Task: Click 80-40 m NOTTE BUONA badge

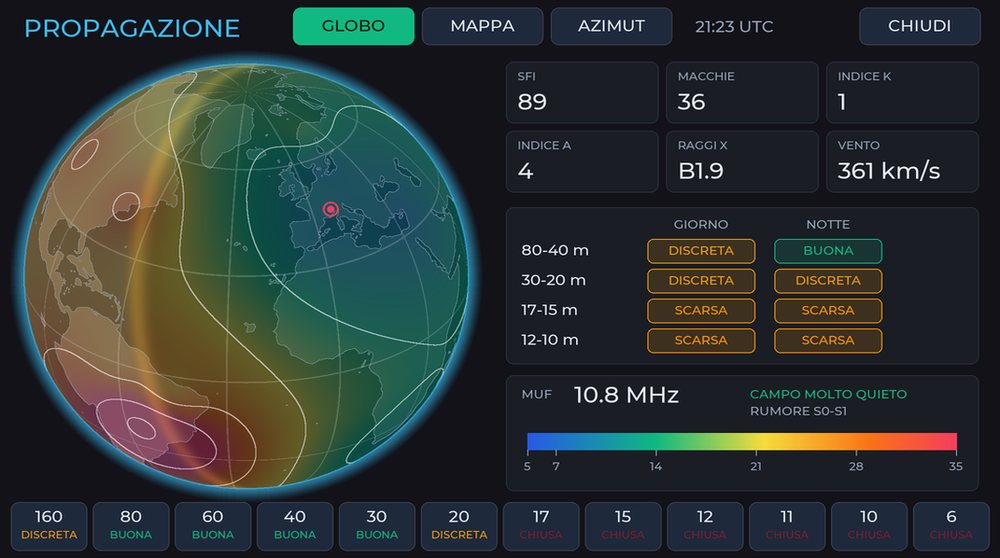Action: click(828, 251)
